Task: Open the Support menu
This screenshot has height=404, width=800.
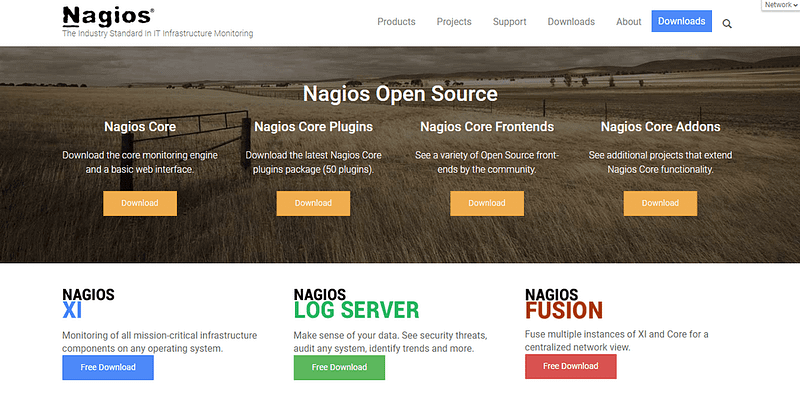Action: pyautogui.click(x=510, y=22)
